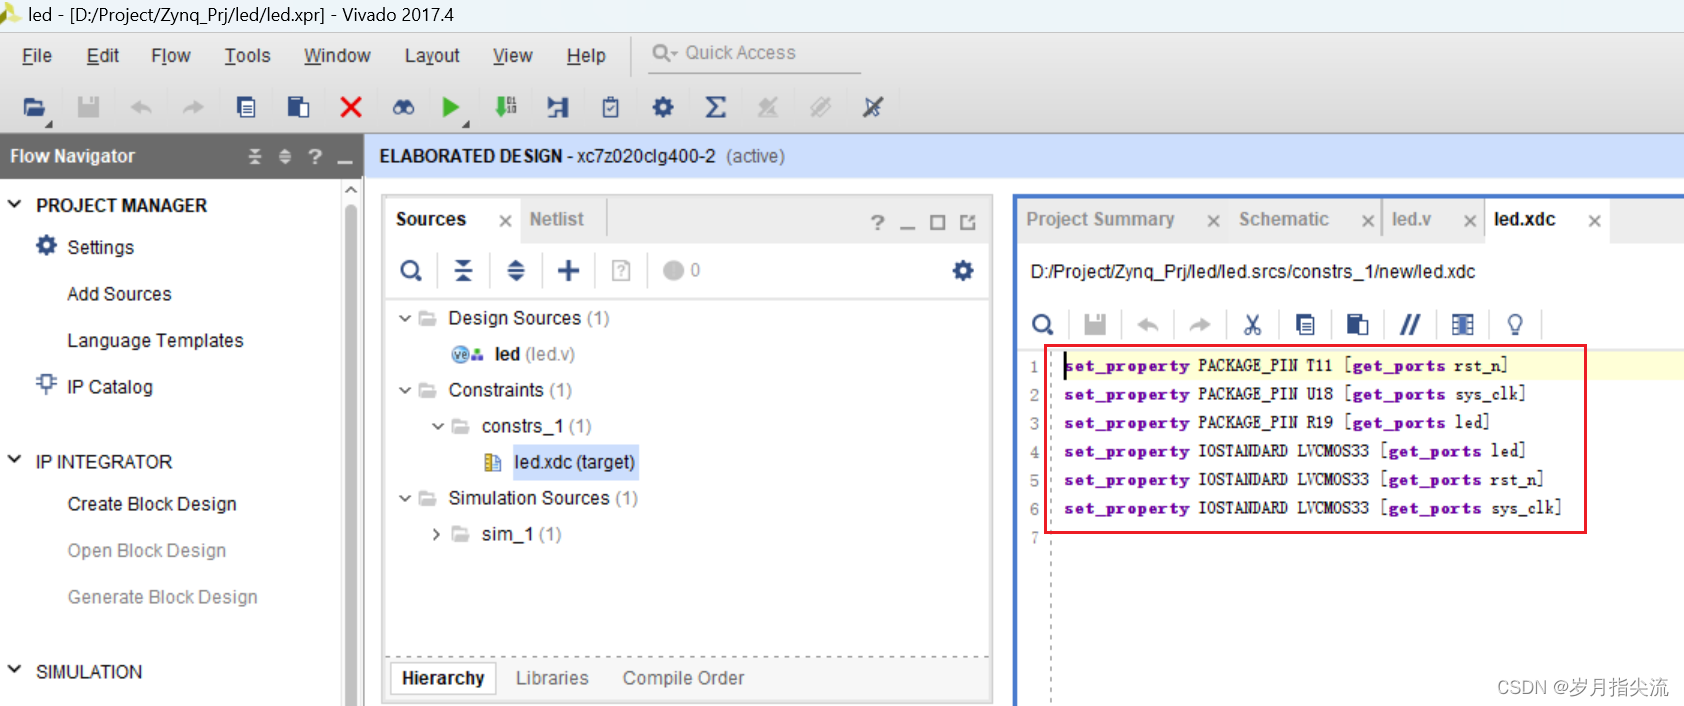Collapse the Constraints tree node

[x=405, y=390]
